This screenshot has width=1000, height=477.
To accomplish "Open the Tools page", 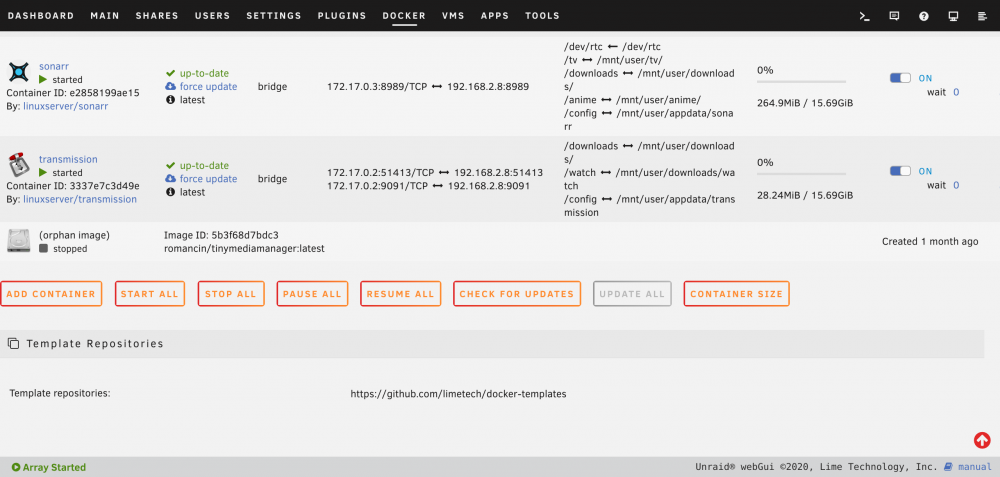I will tap(542, 16).
